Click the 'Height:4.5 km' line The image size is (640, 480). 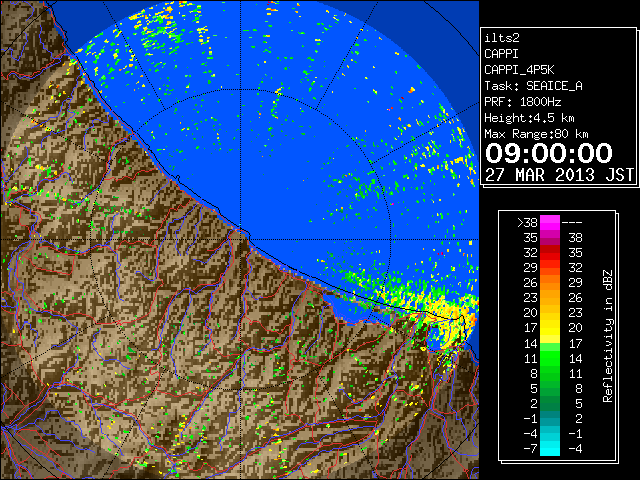tap(529, 118)
